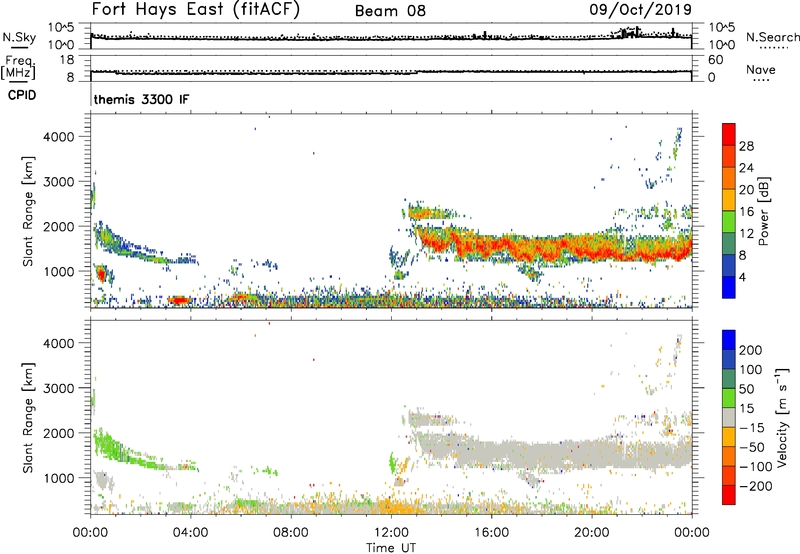800x554 pixels.
Task: Click the 200 label on Velocity colorbar
Action: coord(751,350)
